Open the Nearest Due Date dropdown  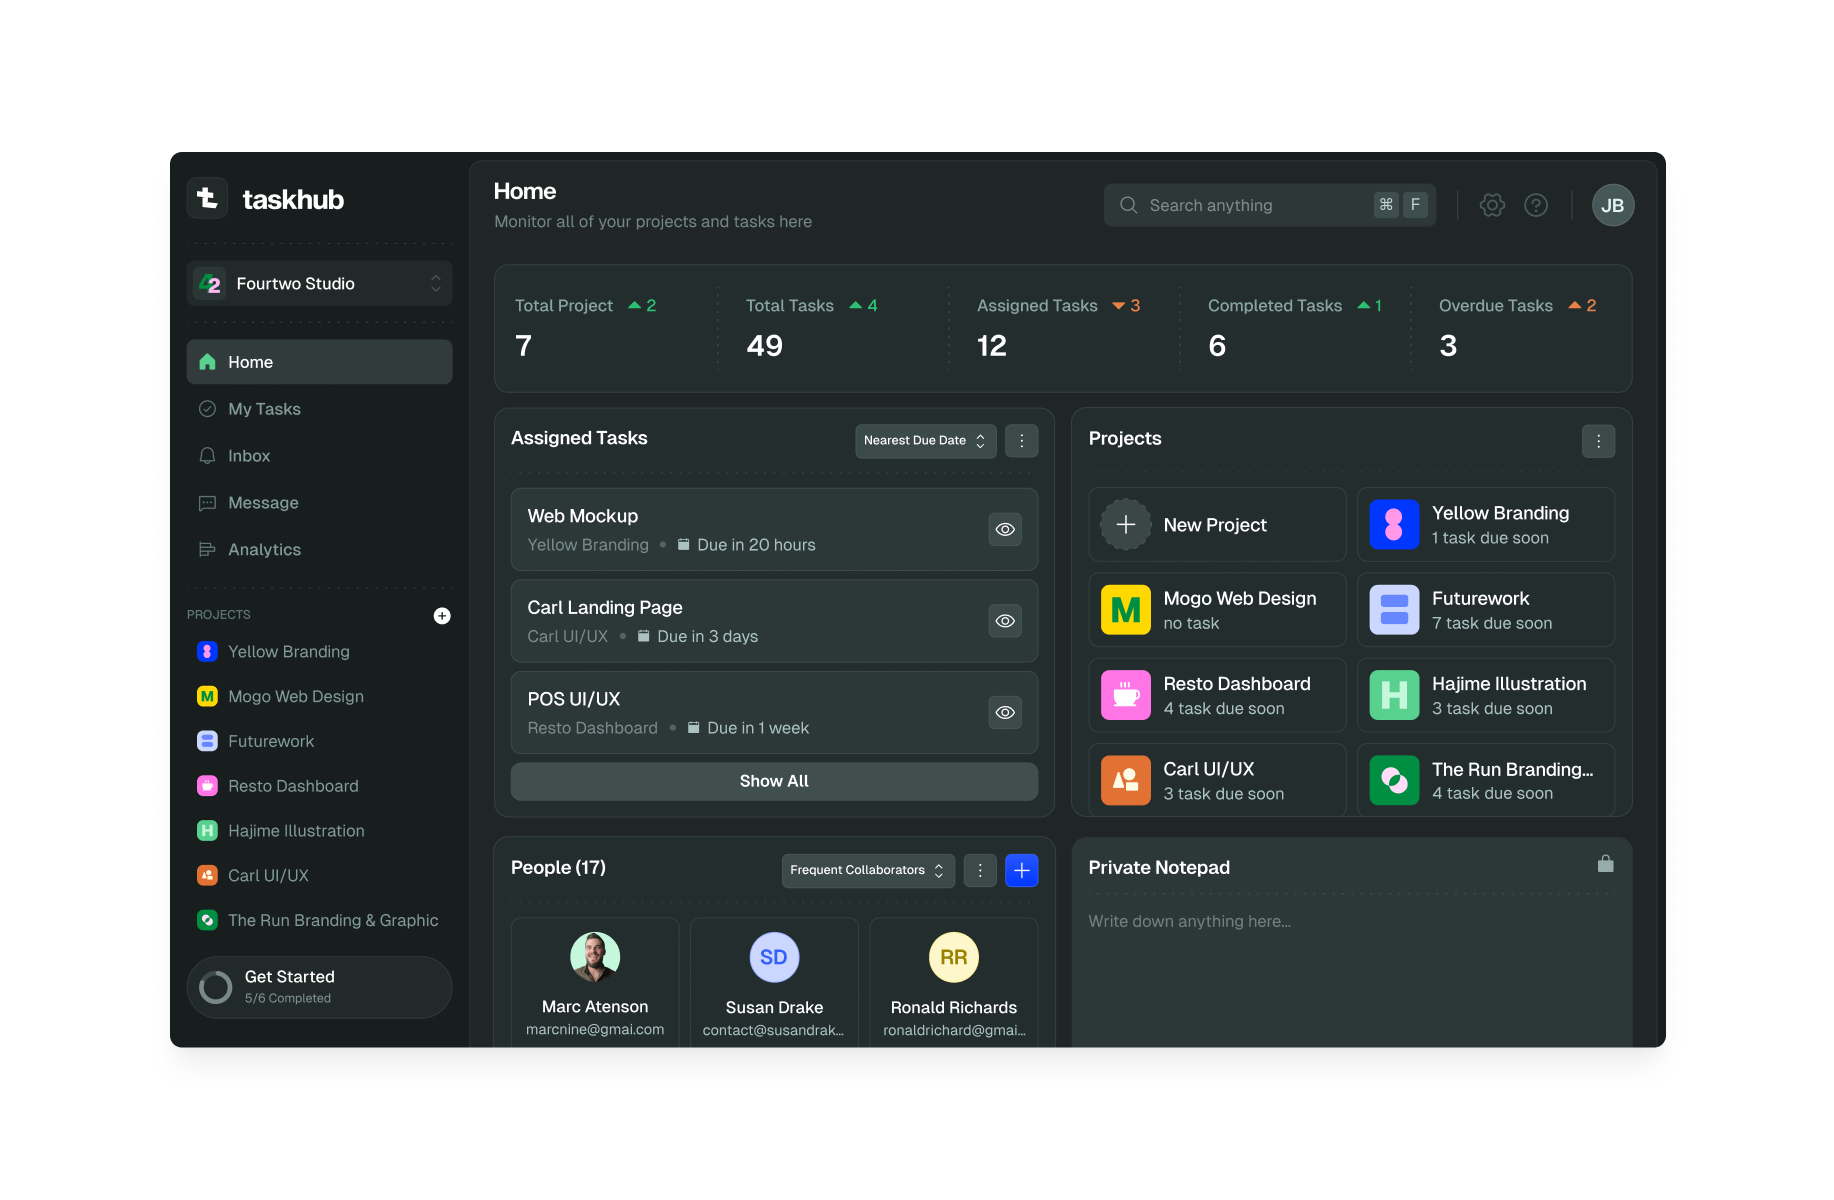tap(925, 440)
